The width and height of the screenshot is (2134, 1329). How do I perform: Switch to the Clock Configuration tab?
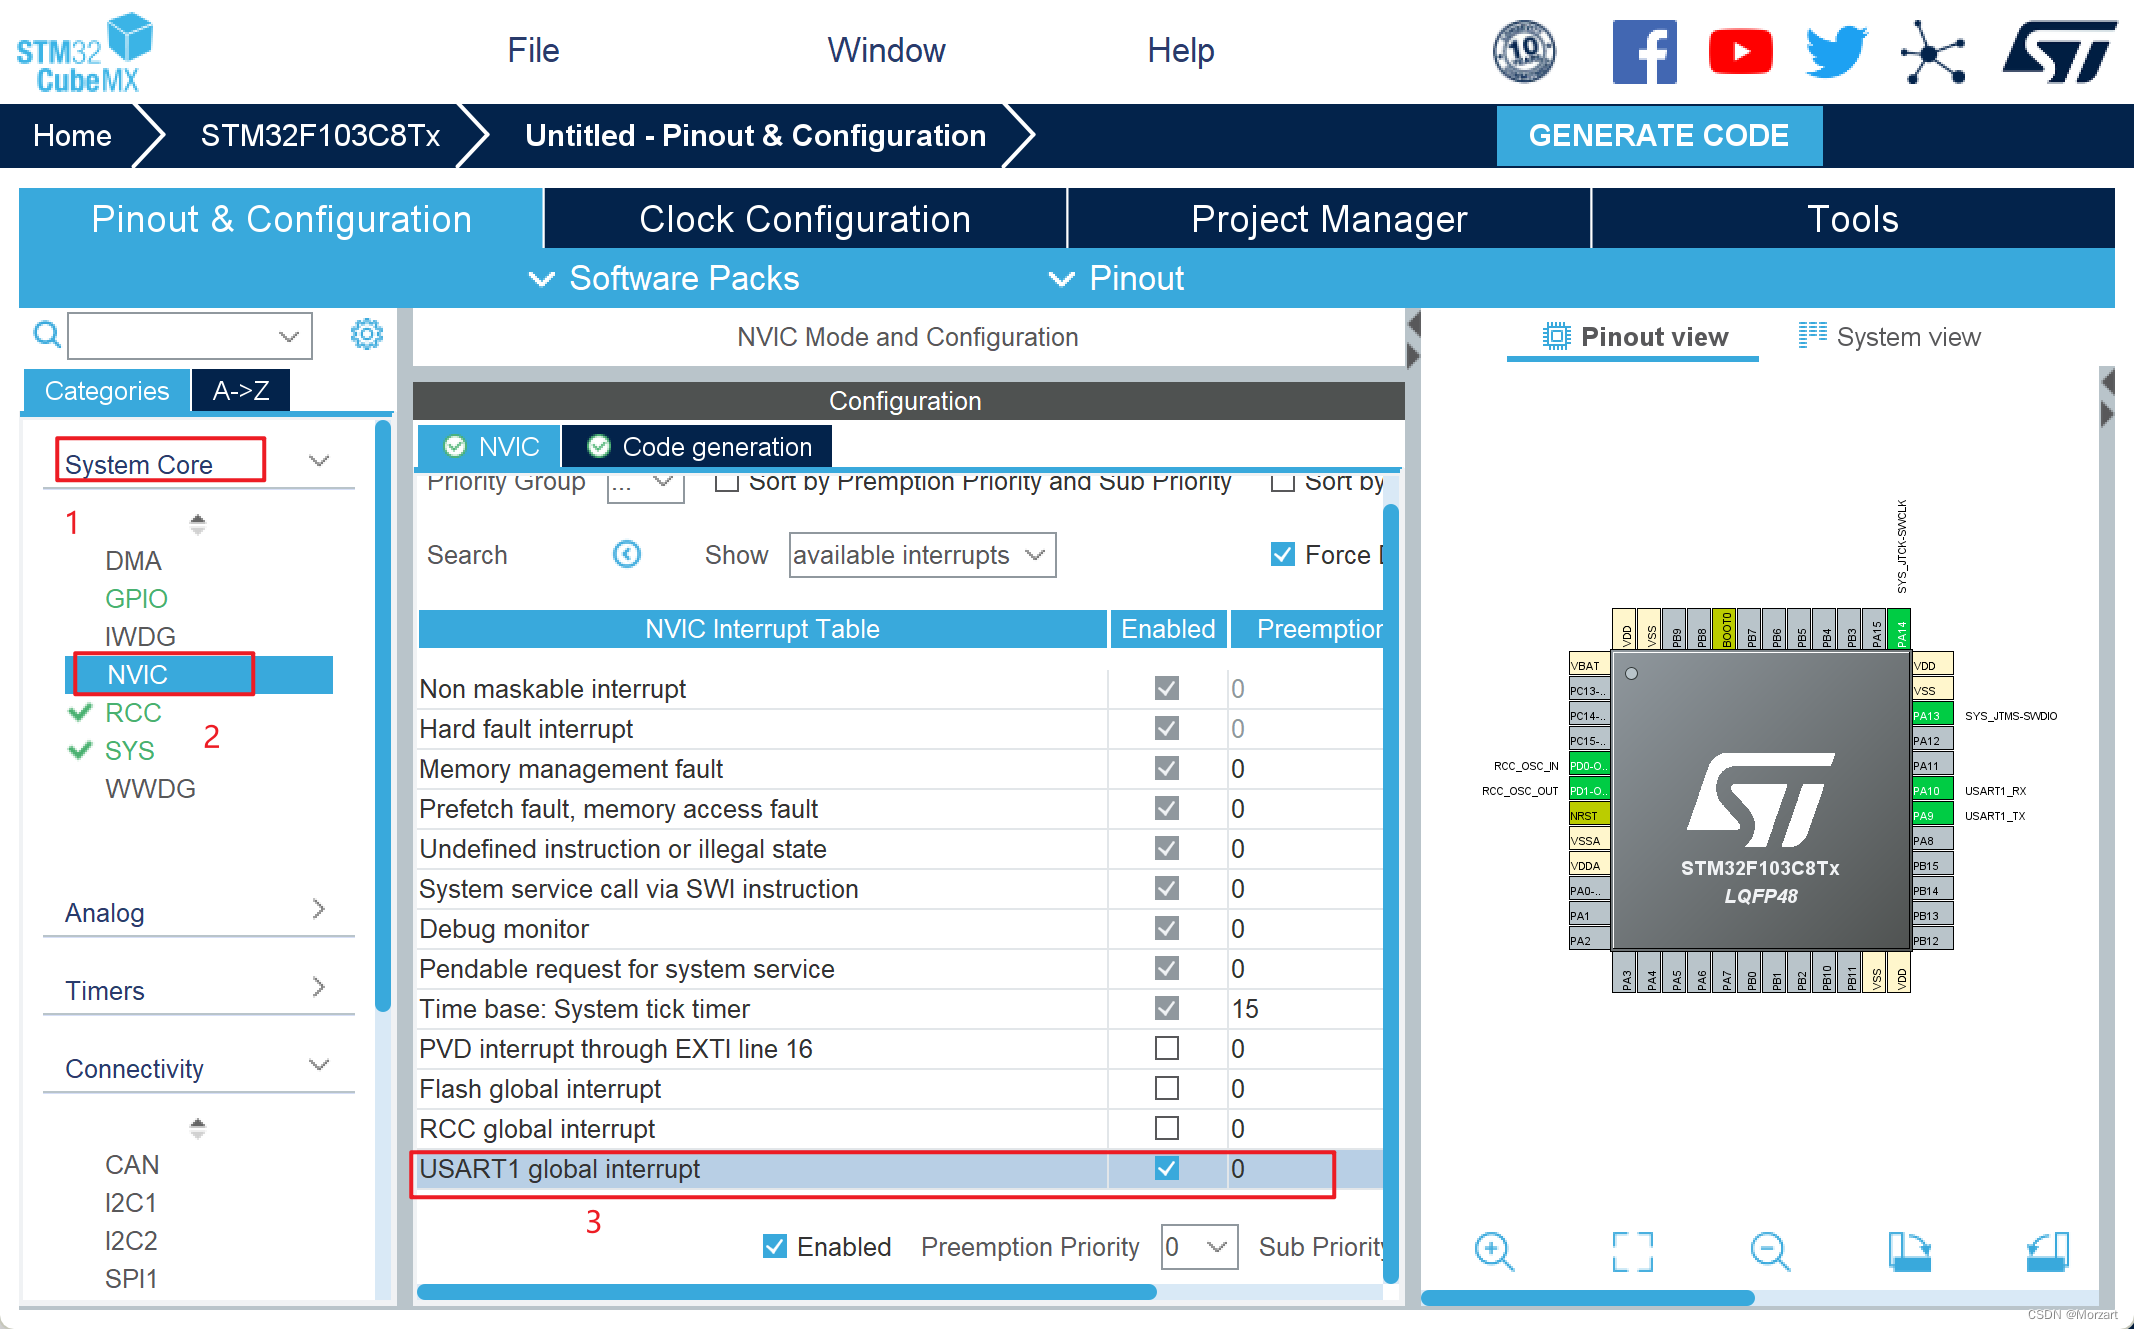(805, 219)
